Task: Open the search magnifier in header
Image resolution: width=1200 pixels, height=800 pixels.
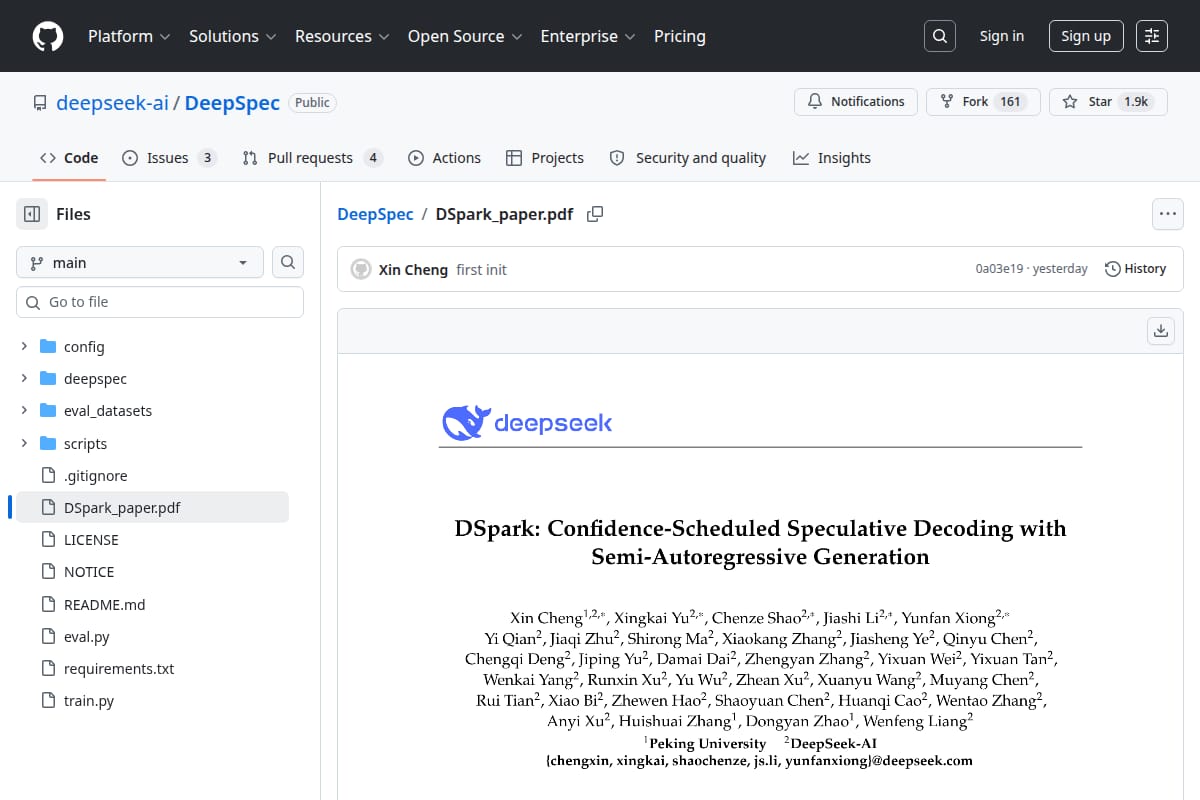Action: (x=939, y=36)
